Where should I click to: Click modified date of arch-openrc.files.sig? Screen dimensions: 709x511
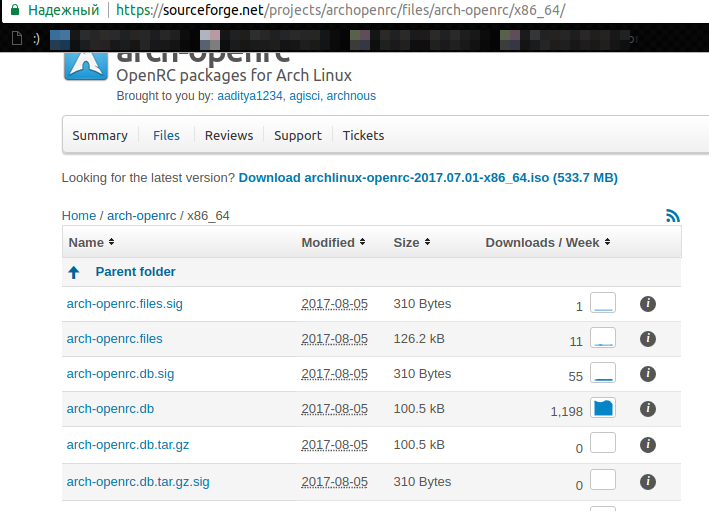click(x=335, y=304)
